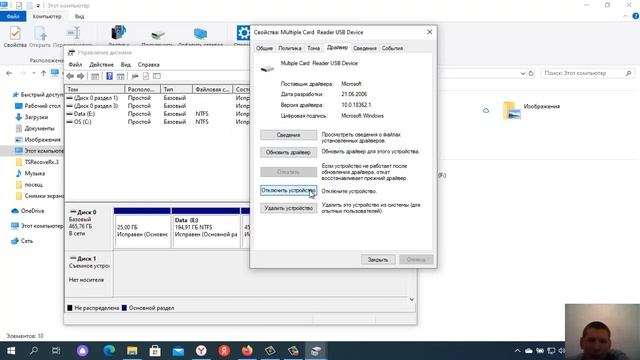Click the properties sheet icon in Disk Management toolbar
This screenshot has height=360, width=640.
[146, 76]
